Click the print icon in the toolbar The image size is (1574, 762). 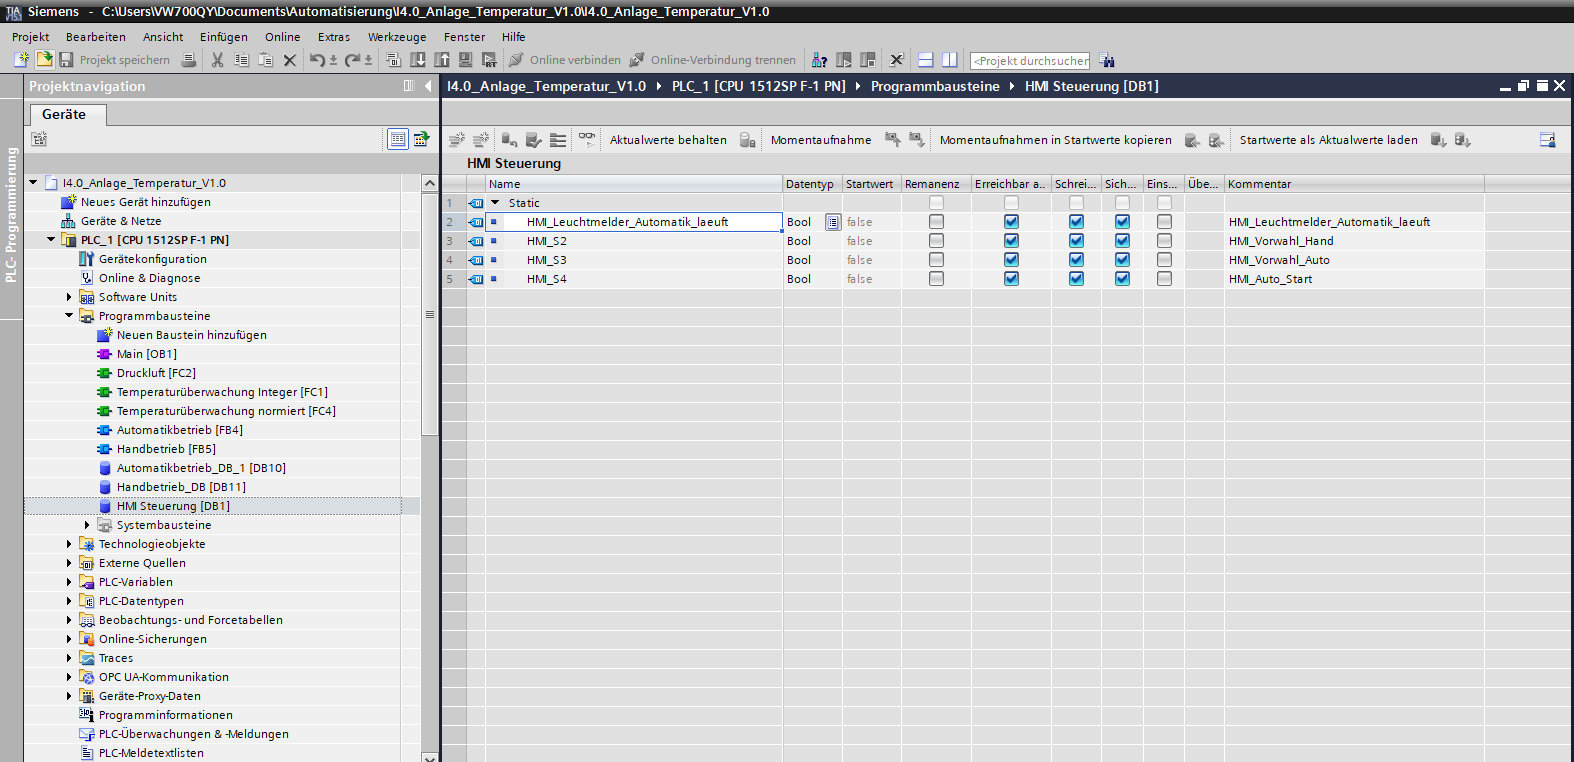coord(189,60)
